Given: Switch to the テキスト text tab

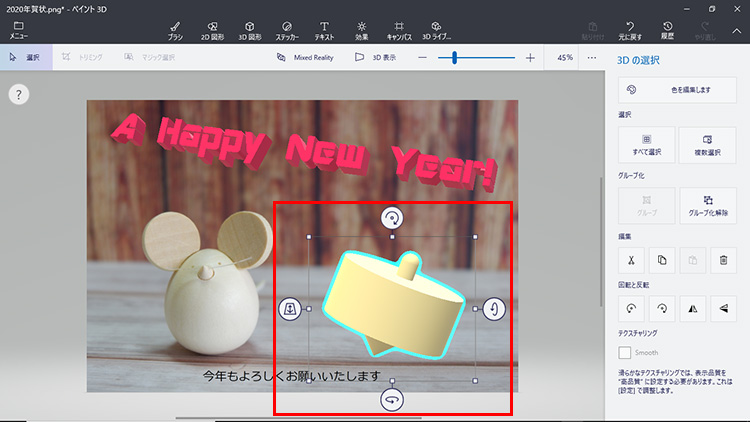Looking at the screenshot, I should point(325,30).
